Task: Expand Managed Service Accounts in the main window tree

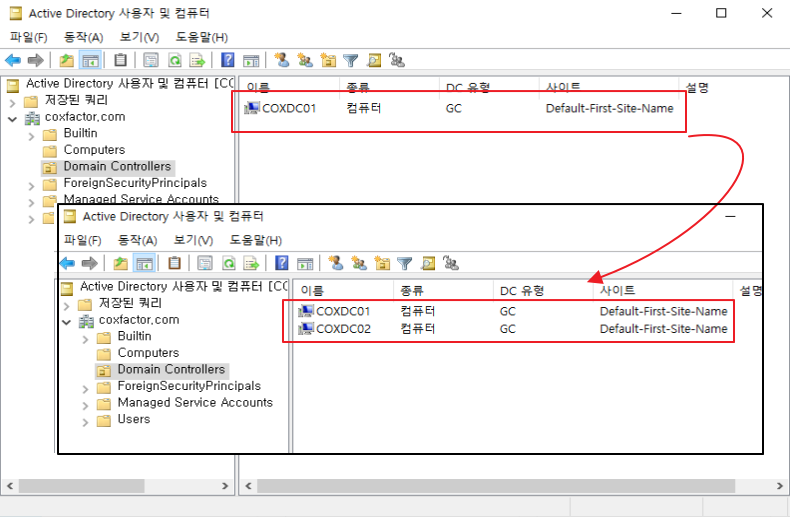Action: click(x=32, y=203)
